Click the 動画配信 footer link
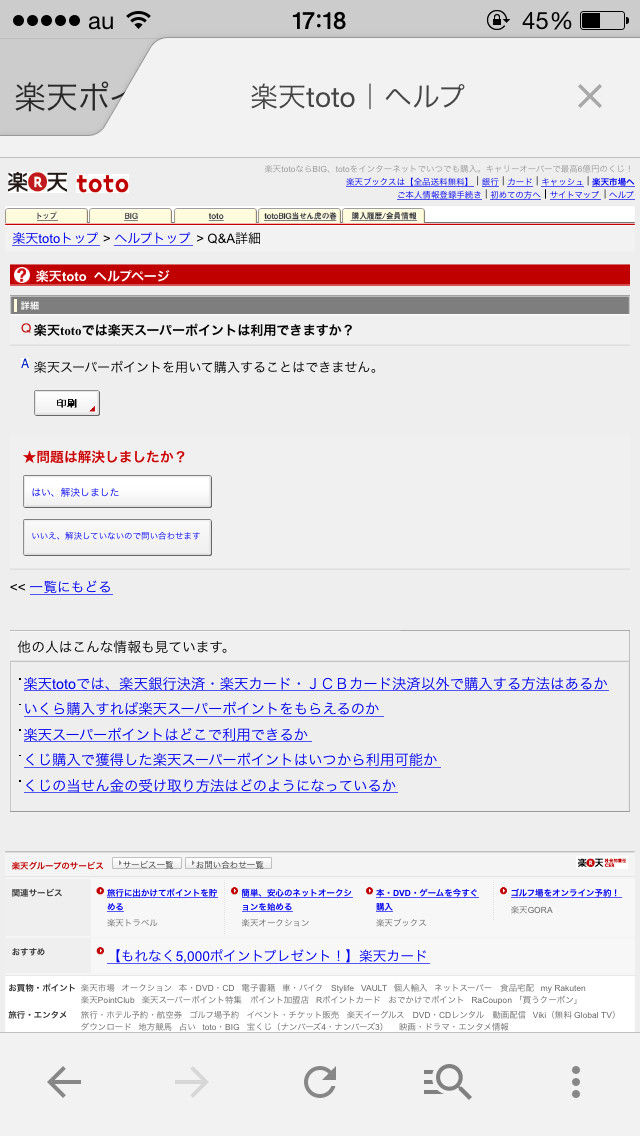The width and height of the screenshot is (640, 1136). pos(509,1015)
